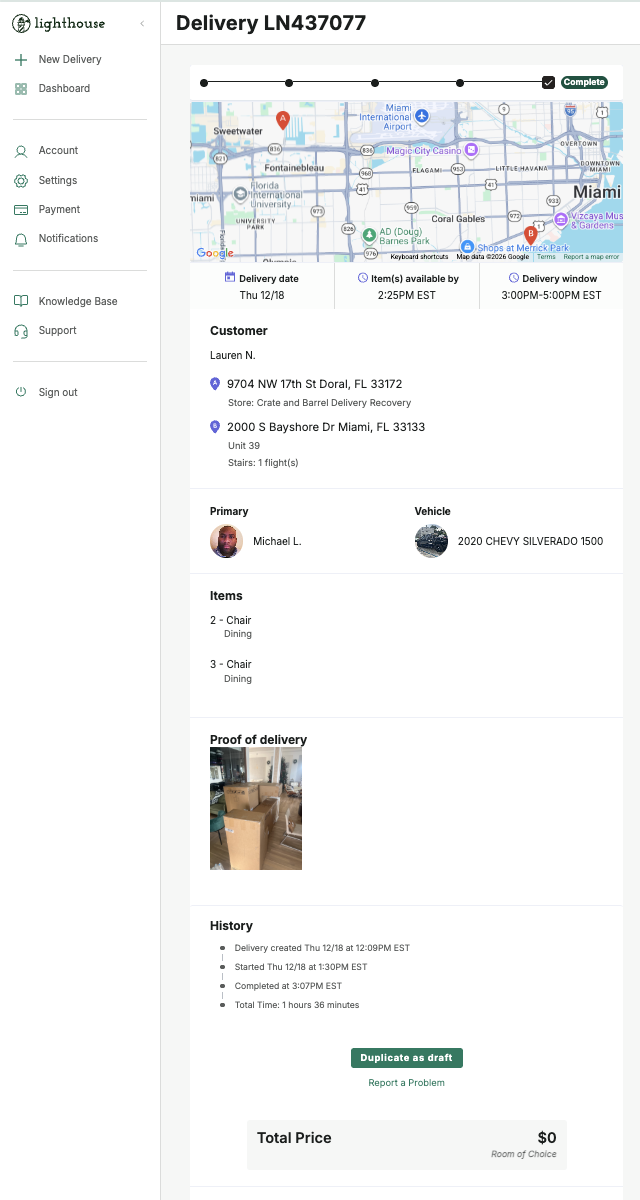
Task: Sign out of Lighthouse
Action: pos(58,393)
